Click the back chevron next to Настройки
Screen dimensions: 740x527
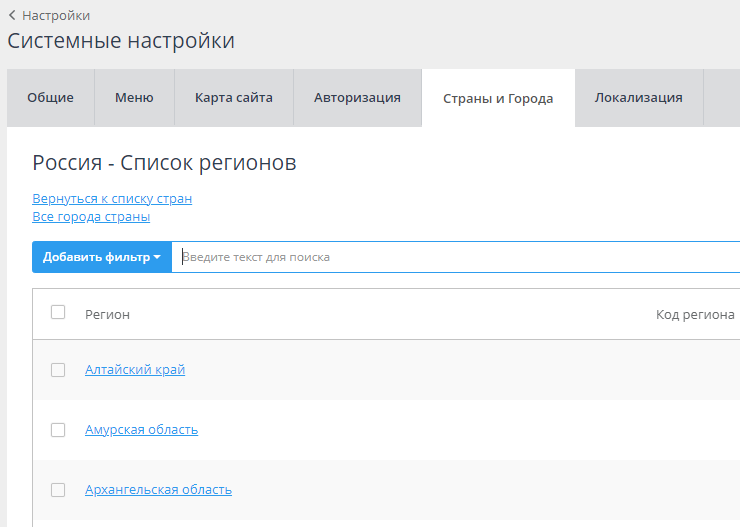pos(12,16)
